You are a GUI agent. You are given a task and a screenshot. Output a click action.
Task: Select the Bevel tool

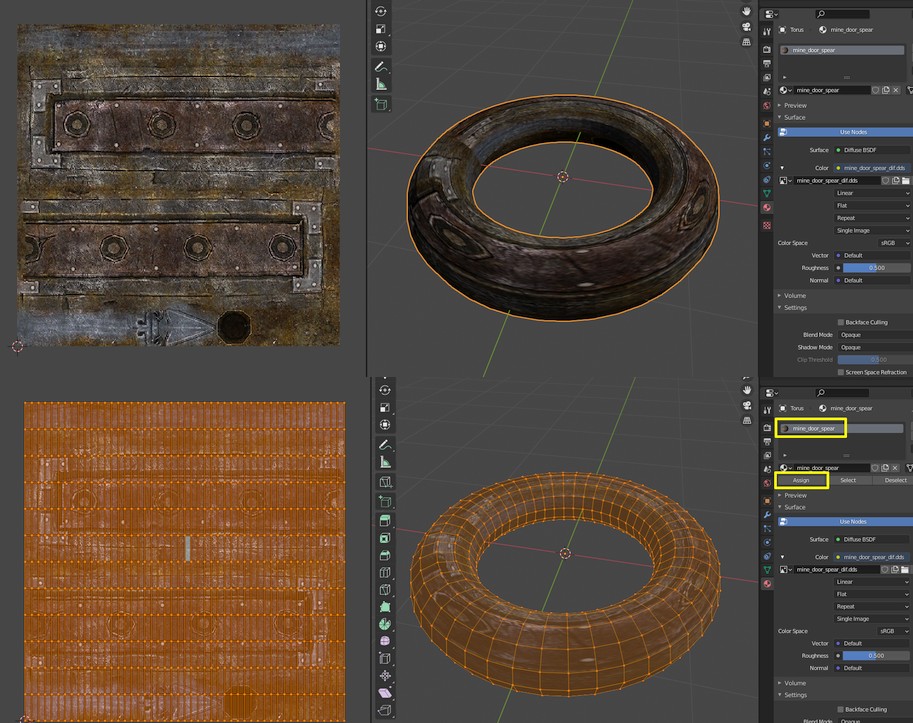click(x=385, y=555)
